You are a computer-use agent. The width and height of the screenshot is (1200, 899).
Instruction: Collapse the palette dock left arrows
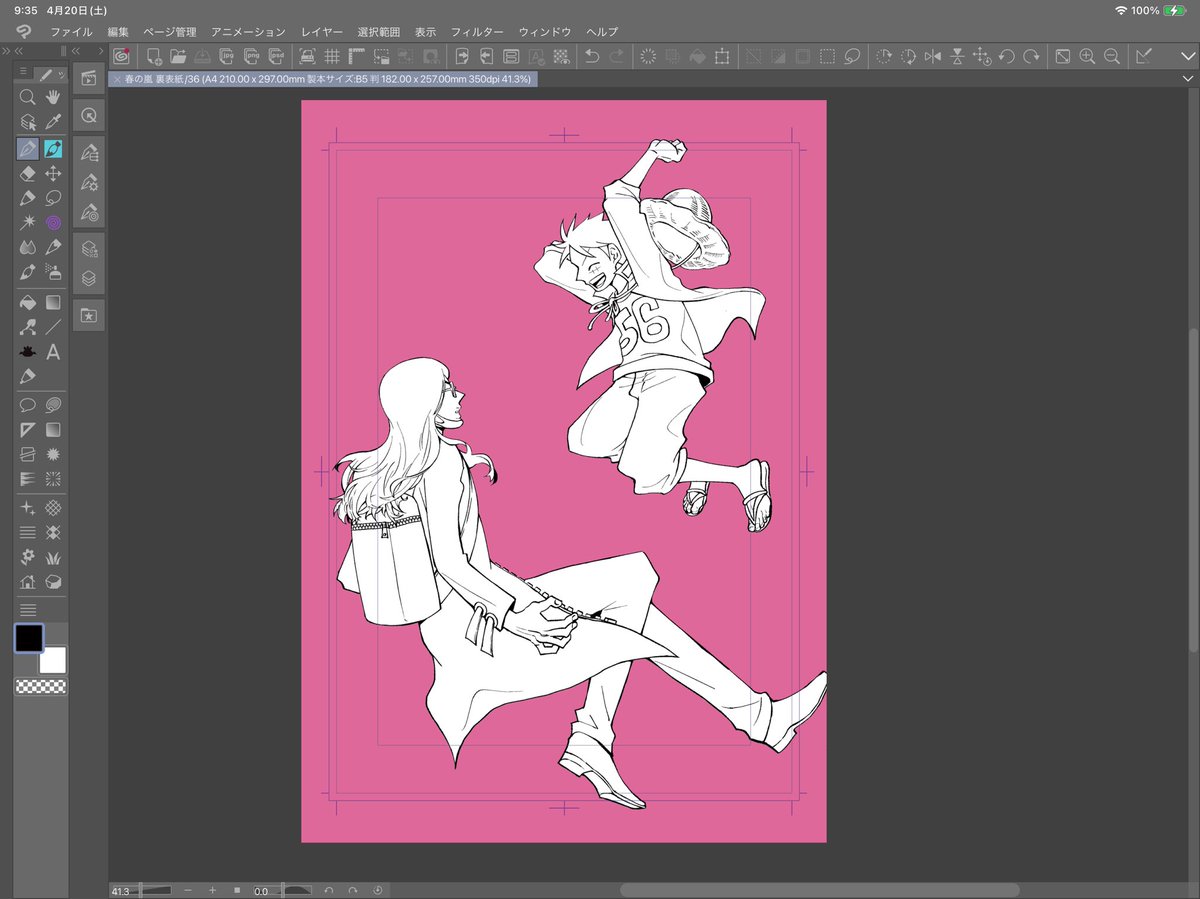pos(74,49)
